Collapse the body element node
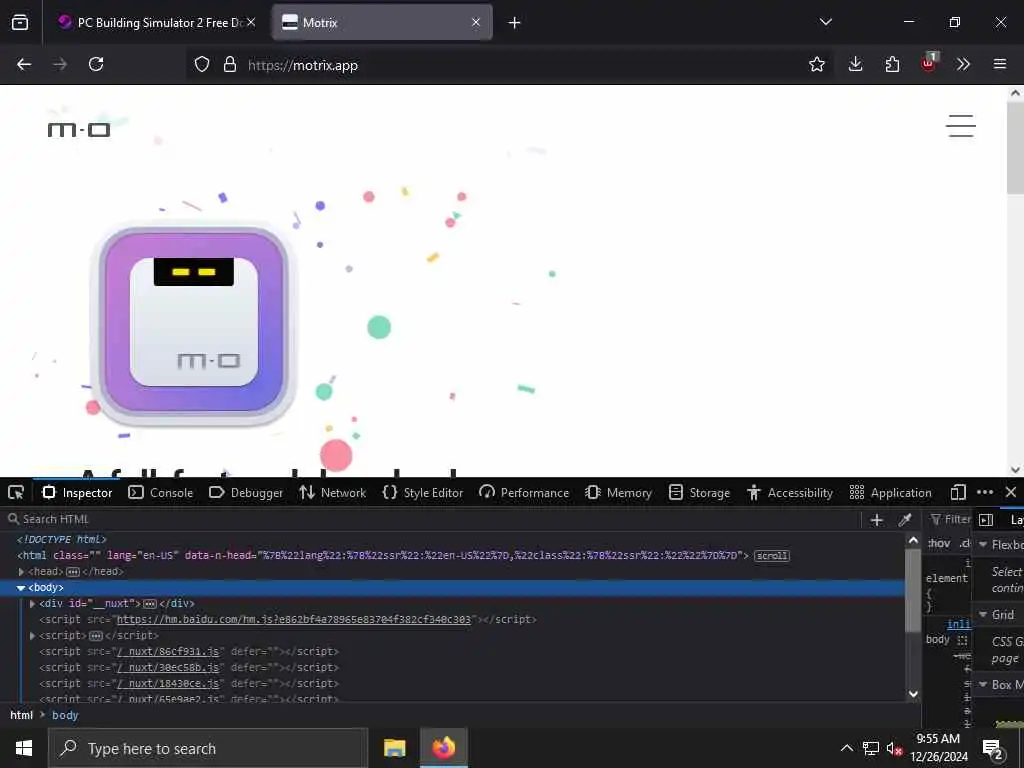 pyautogui.click(x=22, y=588)
